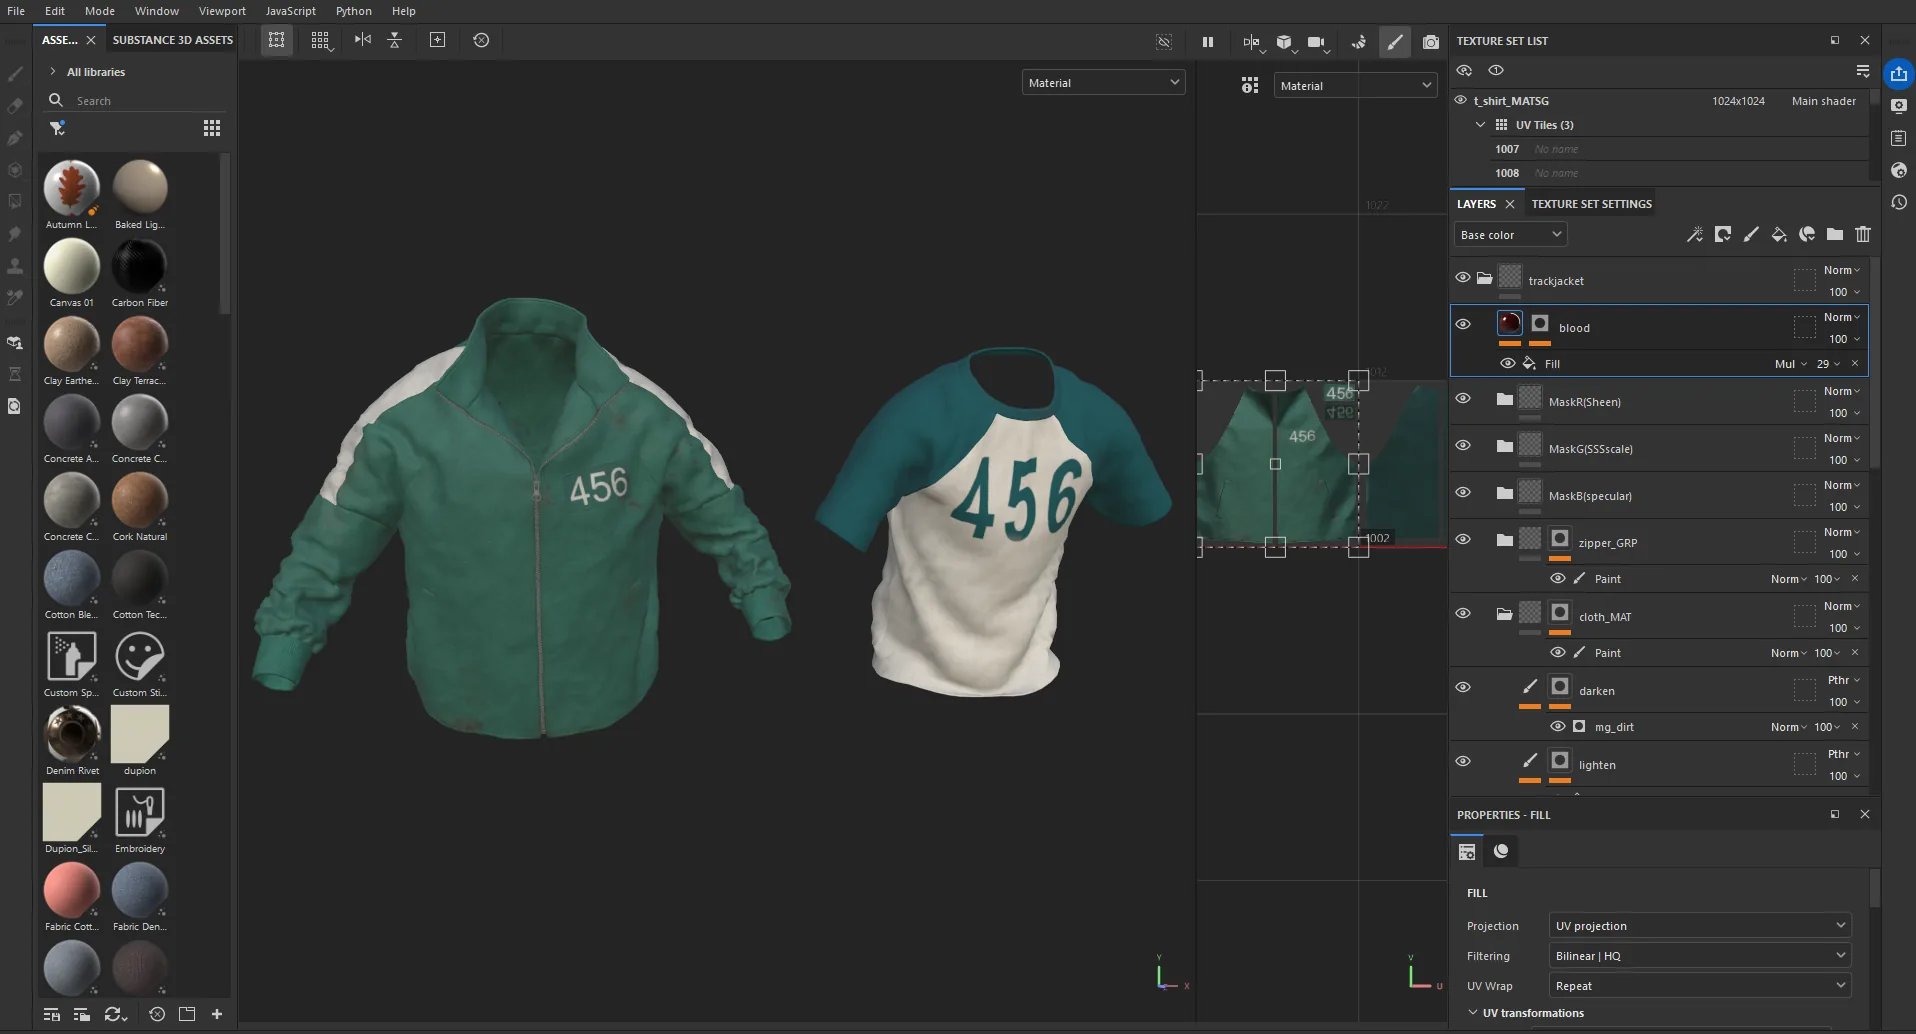Viewport: 1916px width, 1034px height.
Task: Add a paint layer with the brush icon
Action: click(1750, 235)
